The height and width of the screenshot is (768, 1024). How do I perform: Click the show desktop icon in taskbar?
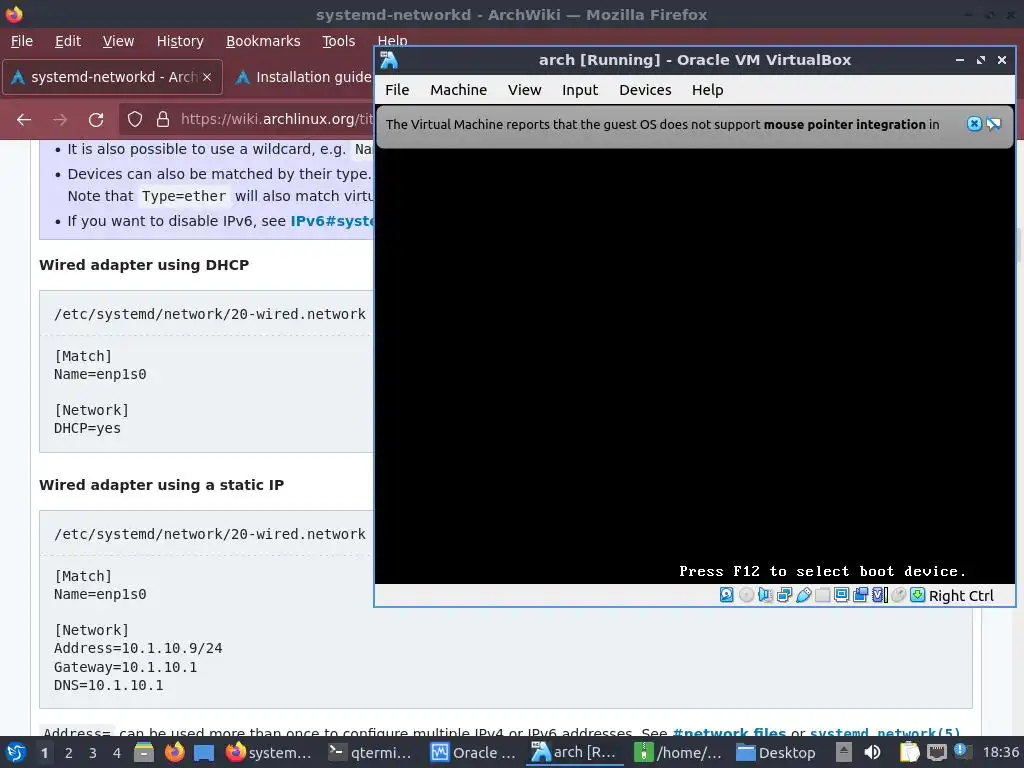pyautogui.click(x=204, y=753)
